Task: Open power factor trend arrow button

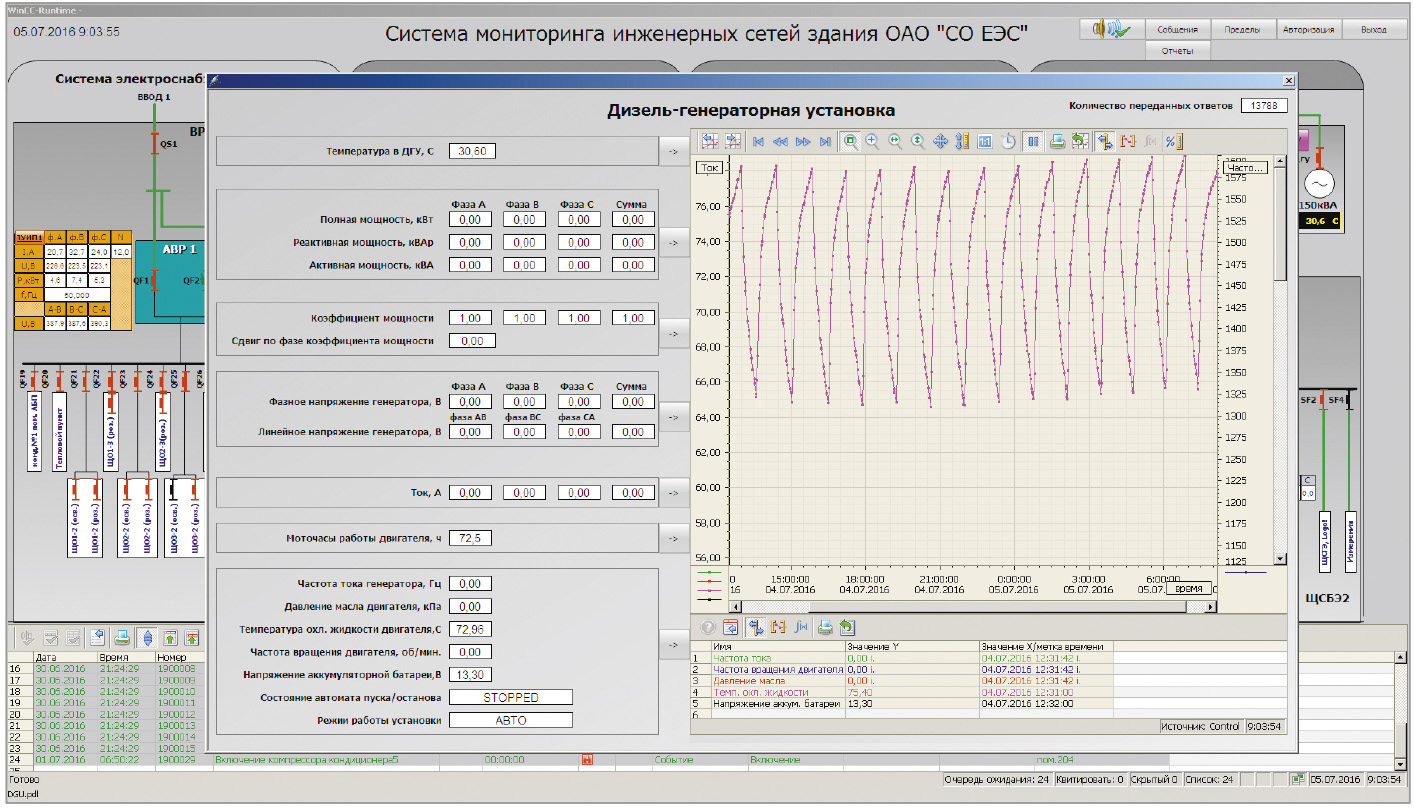Action: pyautogui.click(x=673, y=333)
